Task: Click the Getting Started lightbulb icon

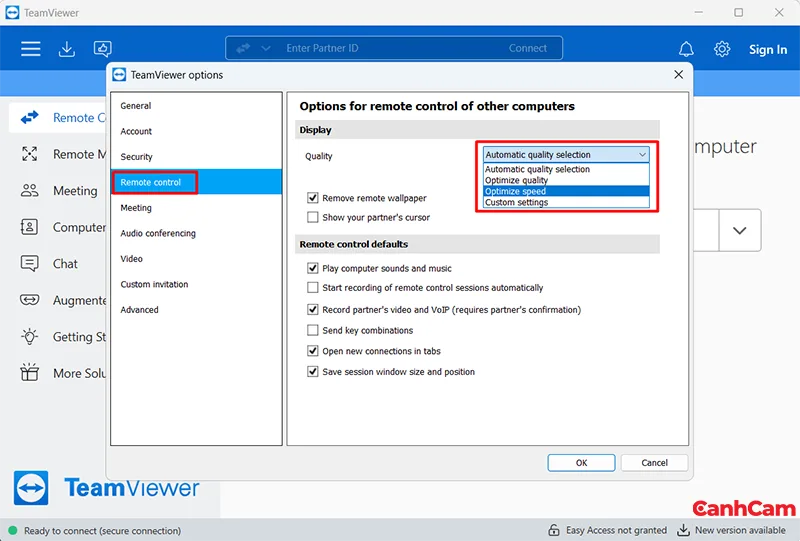Action: [x=29, y=336]
